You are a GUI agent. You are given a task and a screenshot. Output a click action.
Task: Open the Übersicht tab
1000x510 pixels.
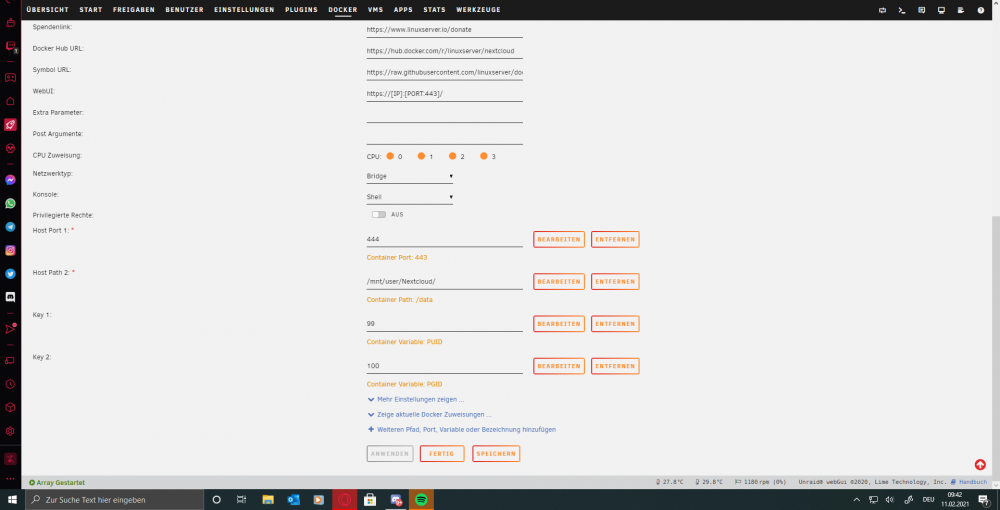48,10
